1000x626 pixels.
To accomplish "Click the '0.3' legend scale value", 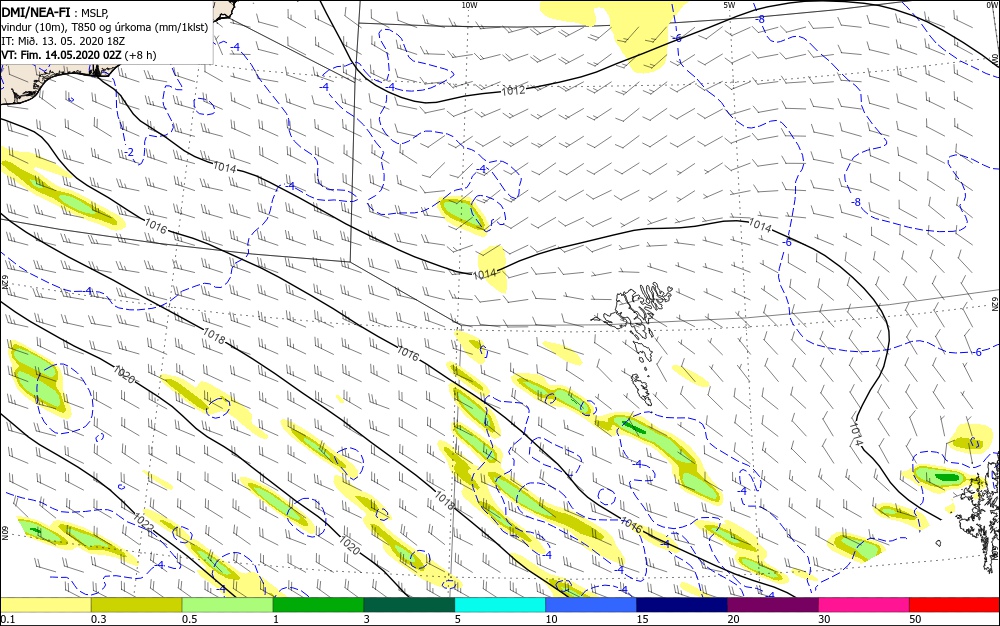I will (x=98, y=620).
